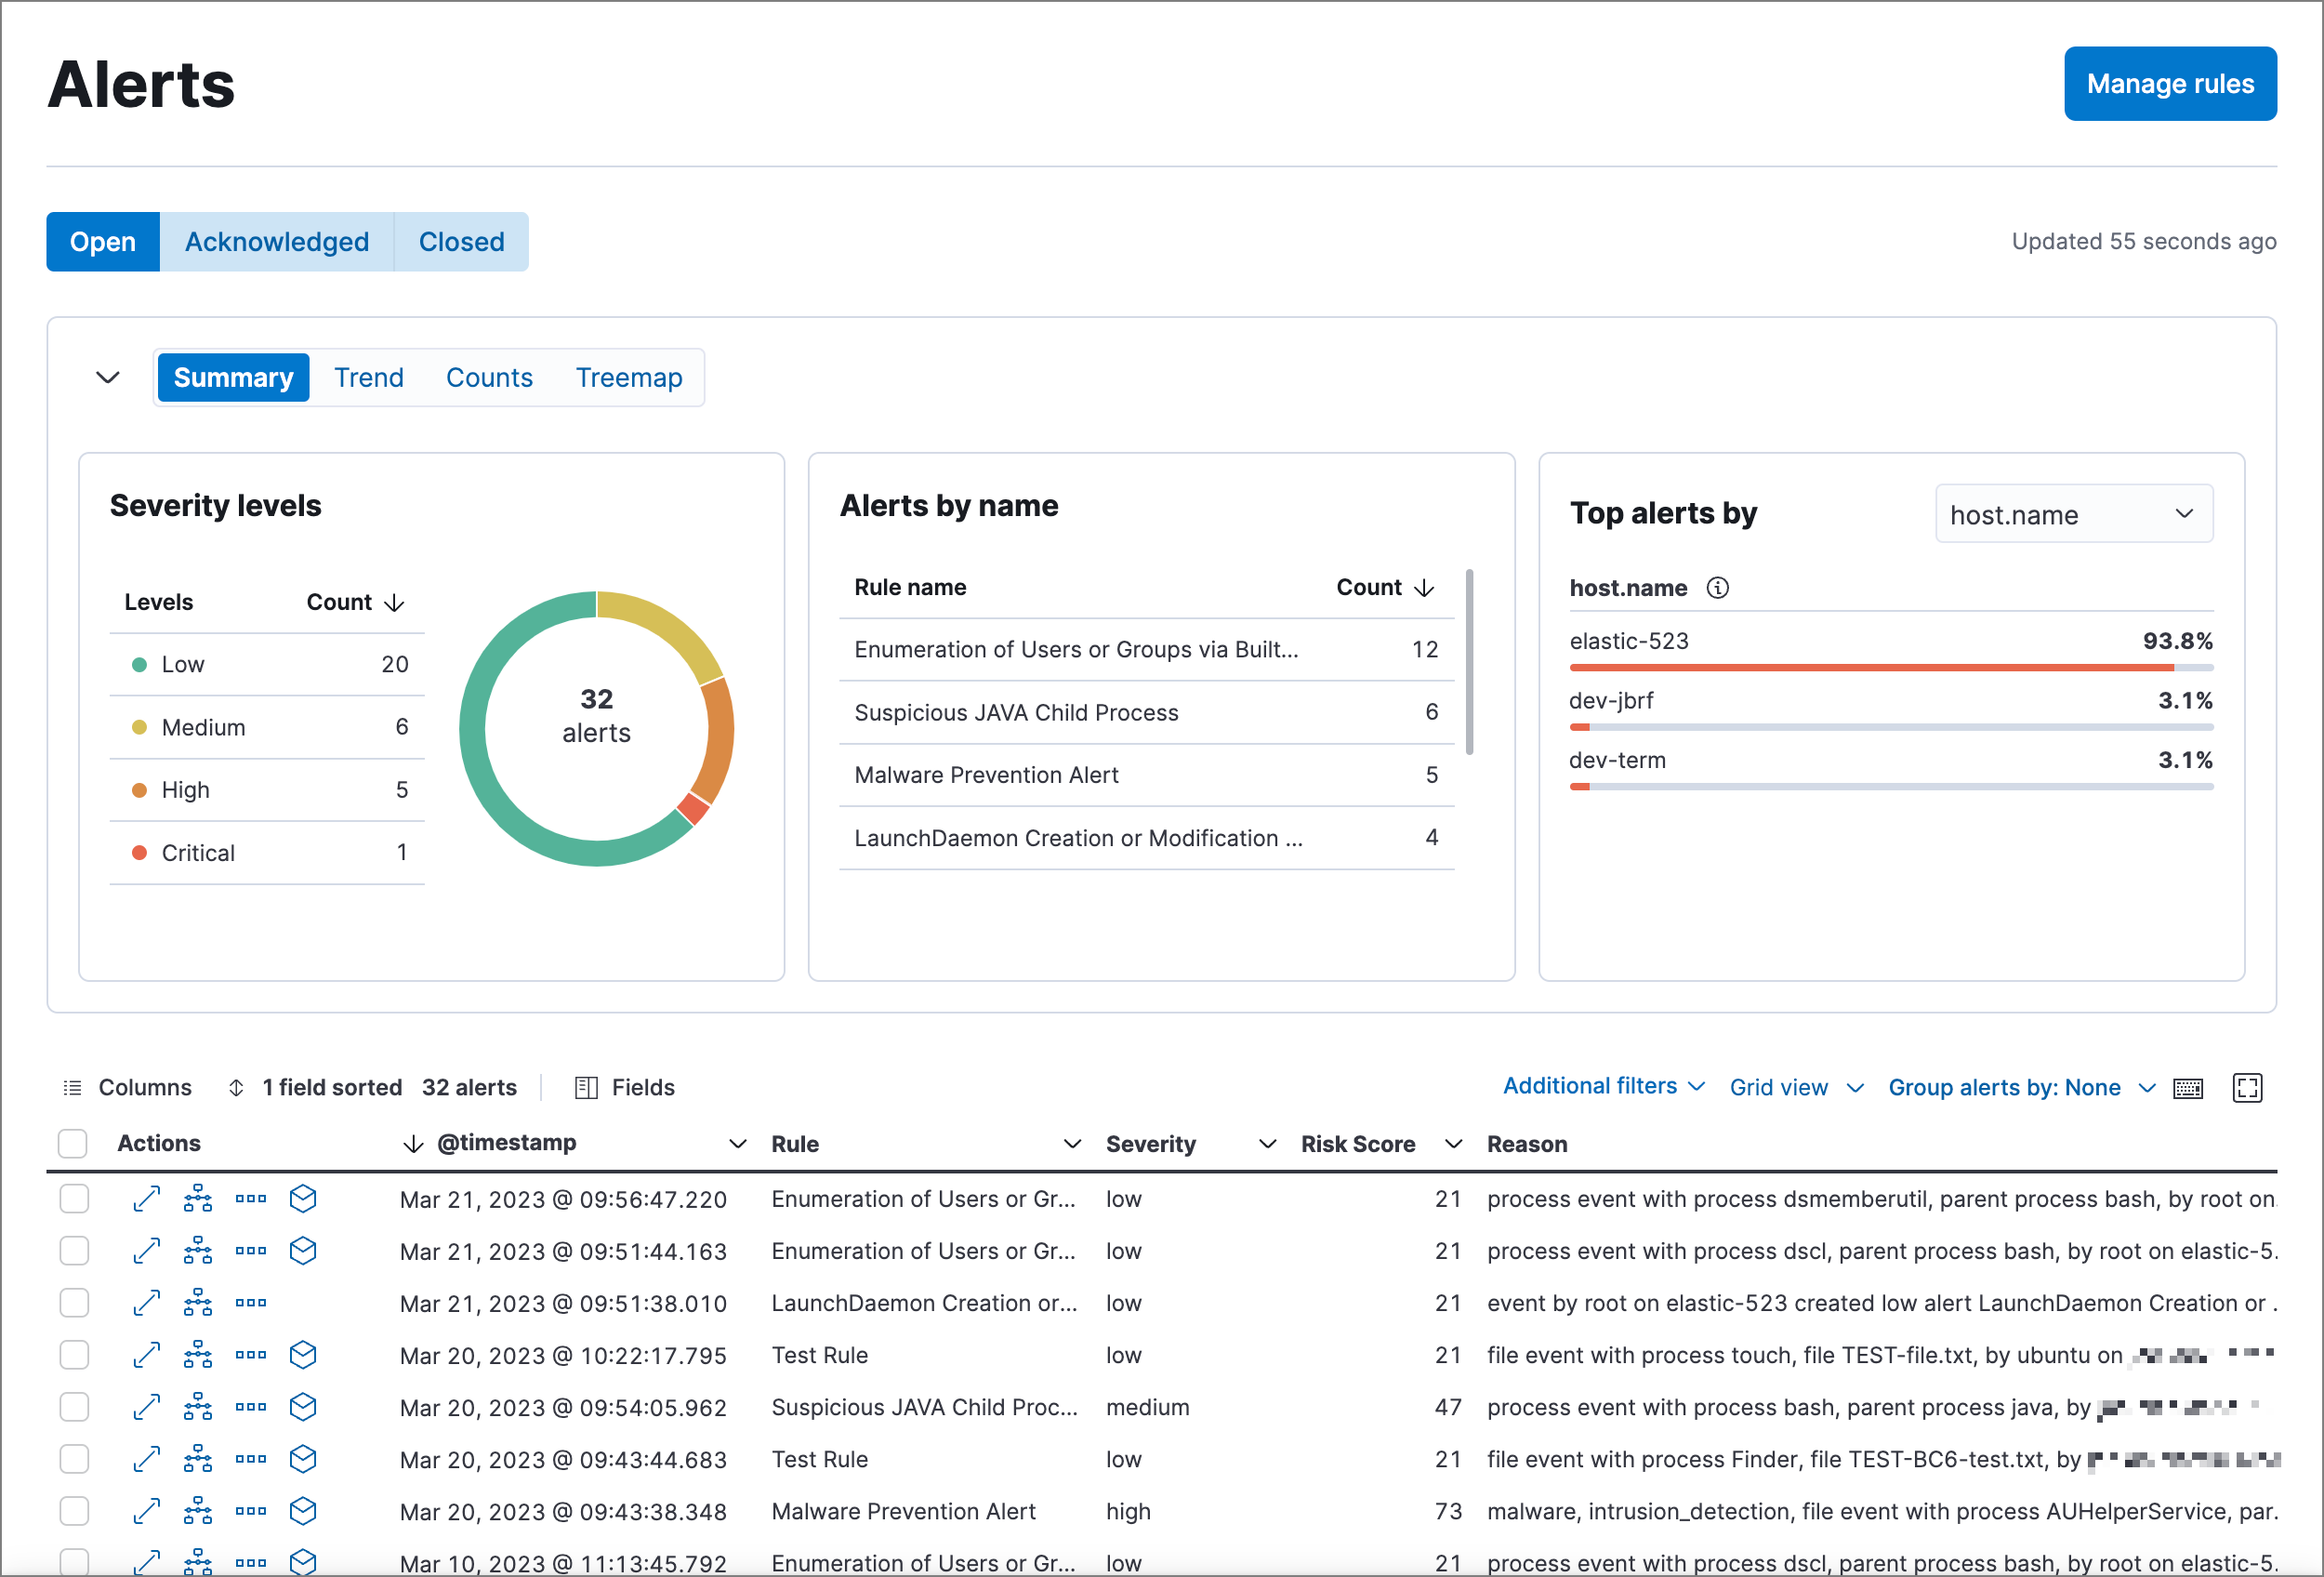
Task: Switch to the Counts tab
Action: click(x=487, y=377)
